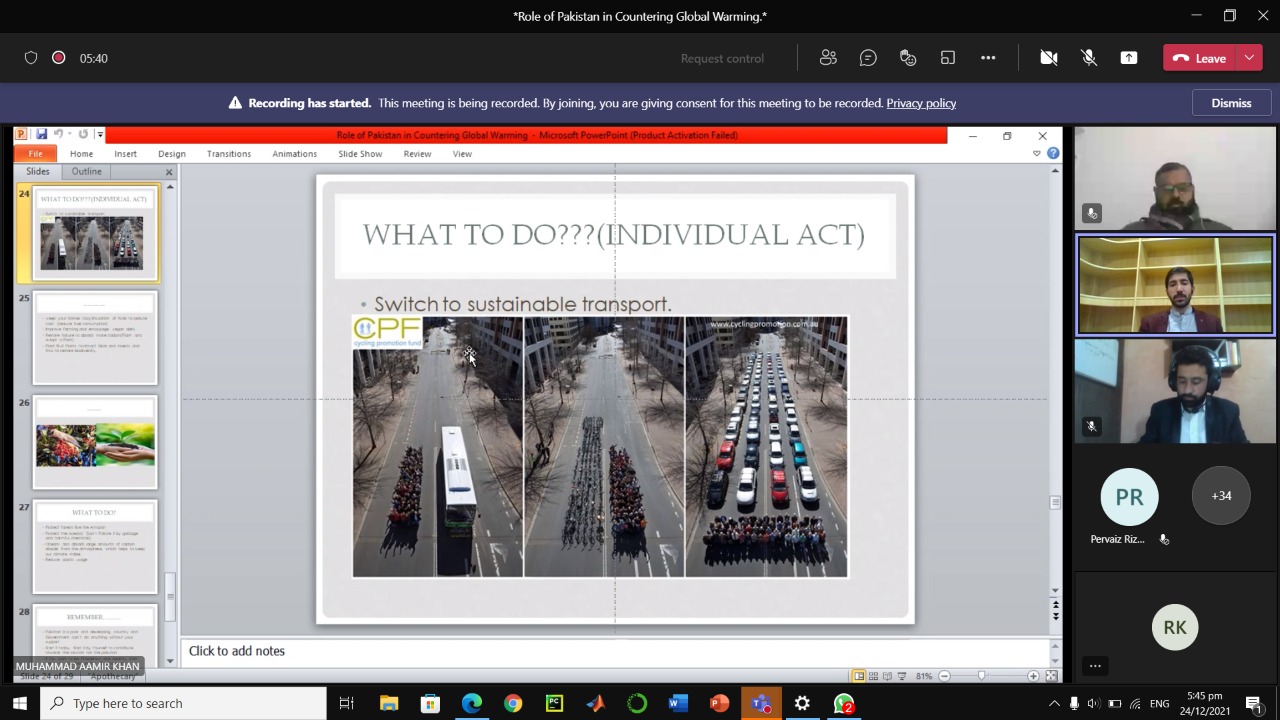Open WhatsApp from the taskbar
The height and width of the screenshot is (720, 1280).
pyautogui.click(x=844, y=703)
